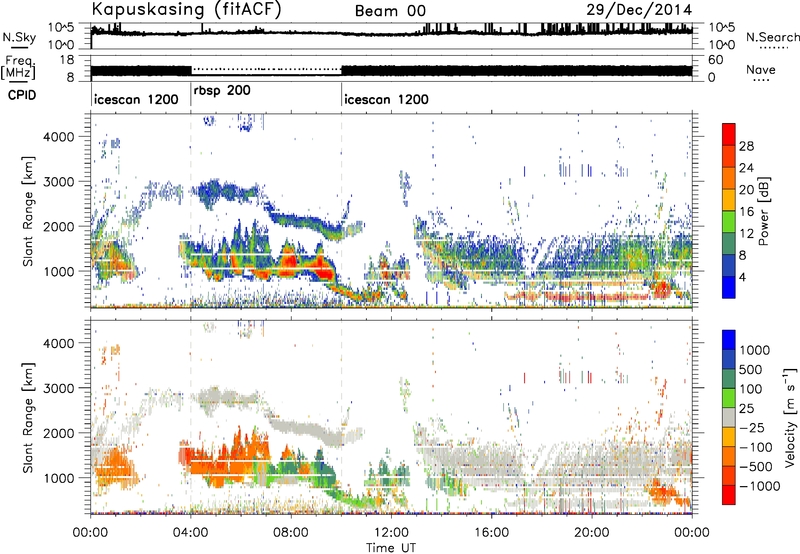Click the '1000' tick on the Velocity scale
Image resolution: width=800 pixels, height=554 pixels.
755,350
